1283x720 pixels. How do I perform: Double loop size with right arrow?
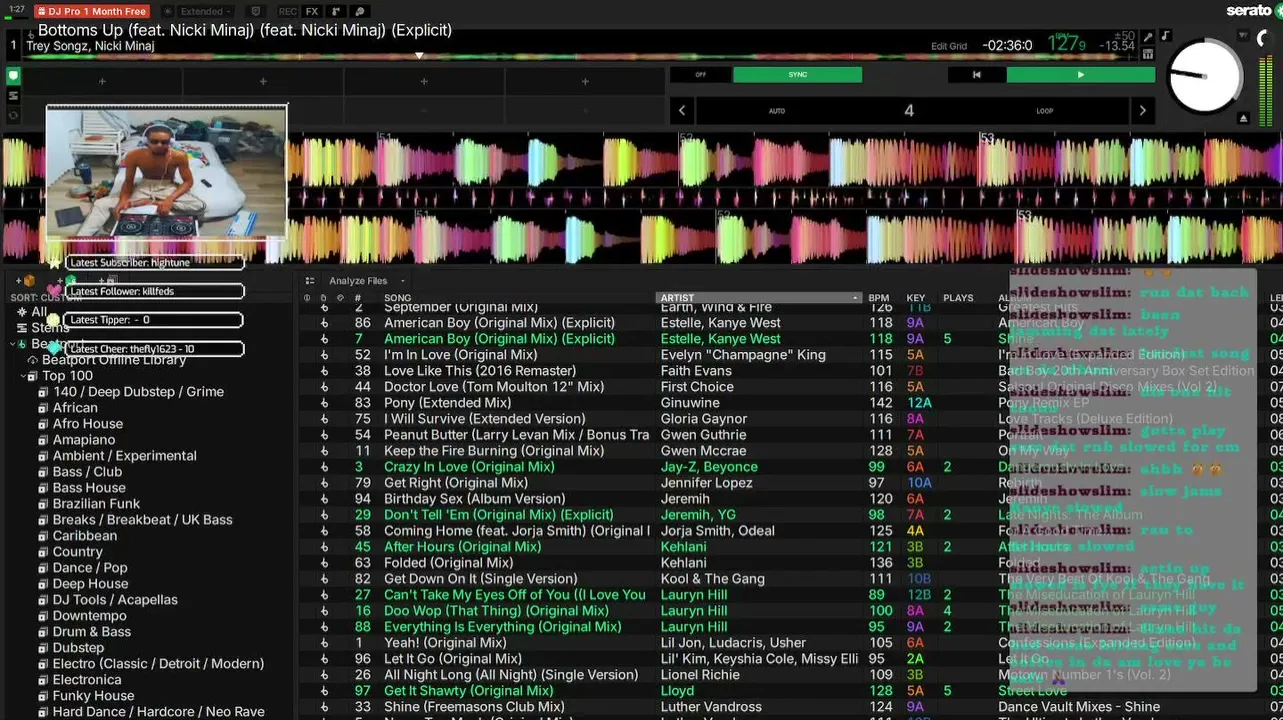[1143, 111]
